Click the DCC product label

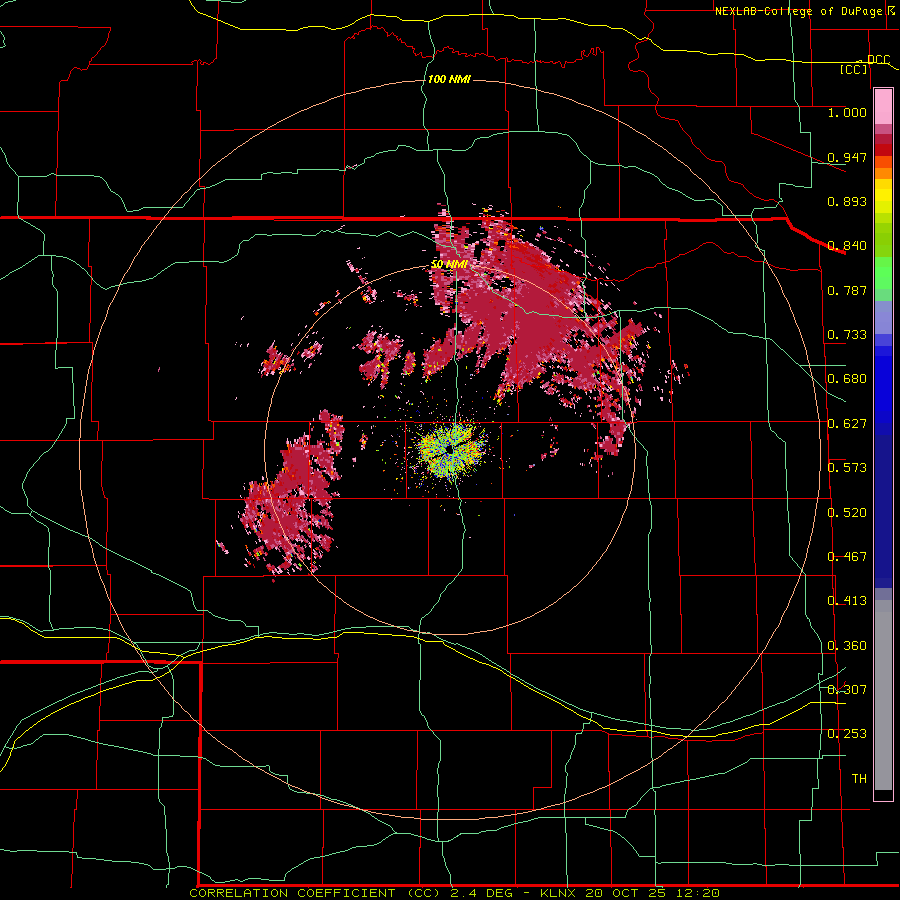click(x=878, y=59)
